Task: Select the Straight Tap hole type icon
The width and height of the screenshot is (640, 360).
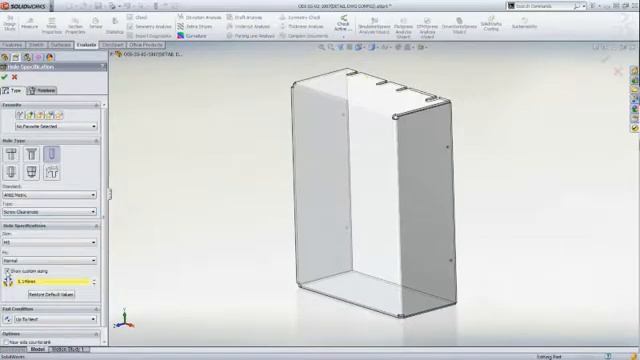Action: tap(11, 172)
